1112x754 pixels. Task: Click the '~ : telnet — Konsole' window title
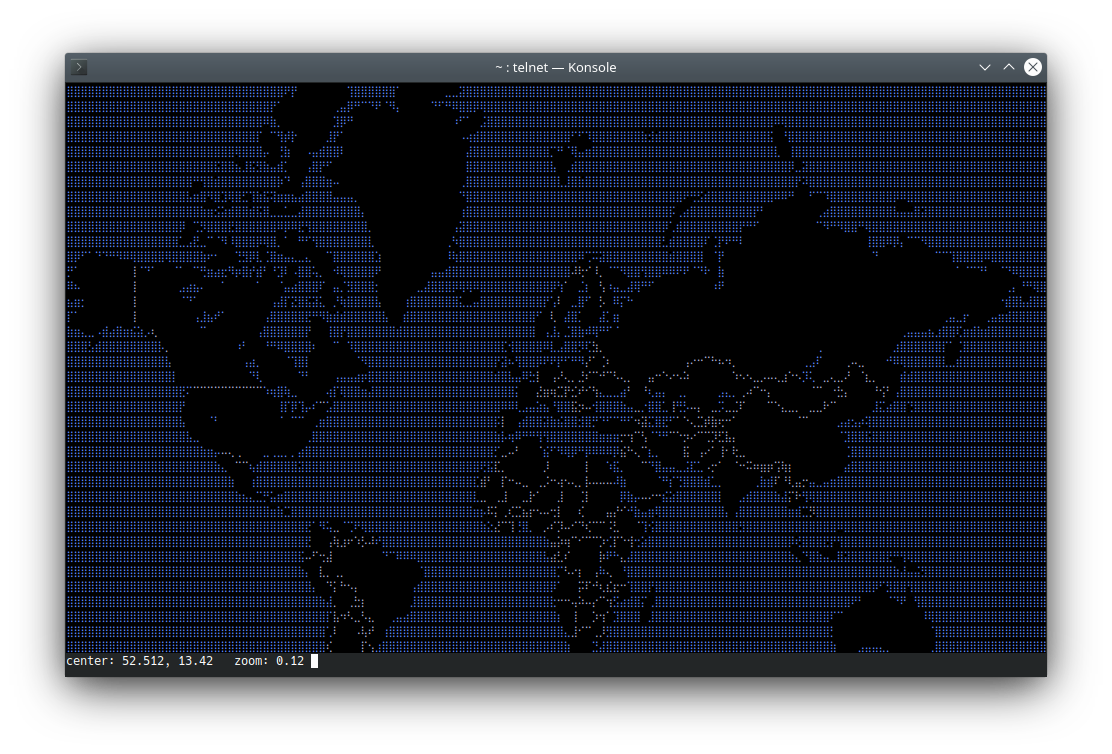[556, 67]
